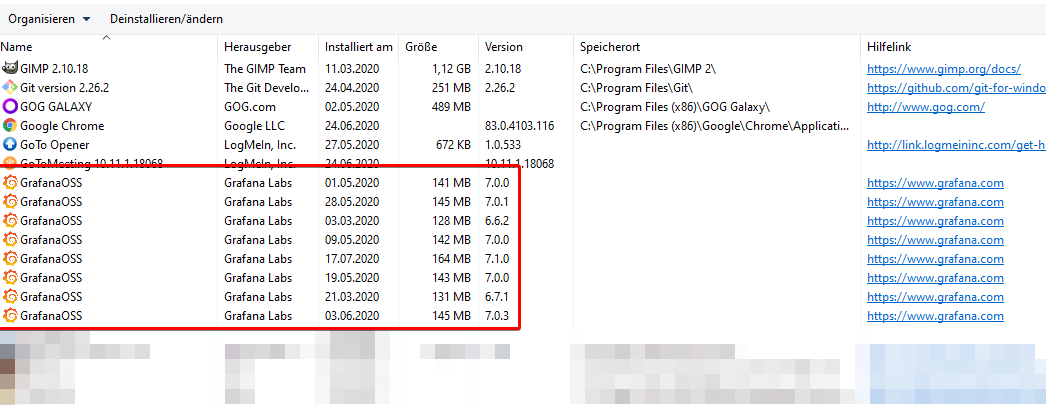Click Grafana icon in the 7.0.3 row
Screen dimensions: 1046x405
pyautogui.click(x=9, y=315)
